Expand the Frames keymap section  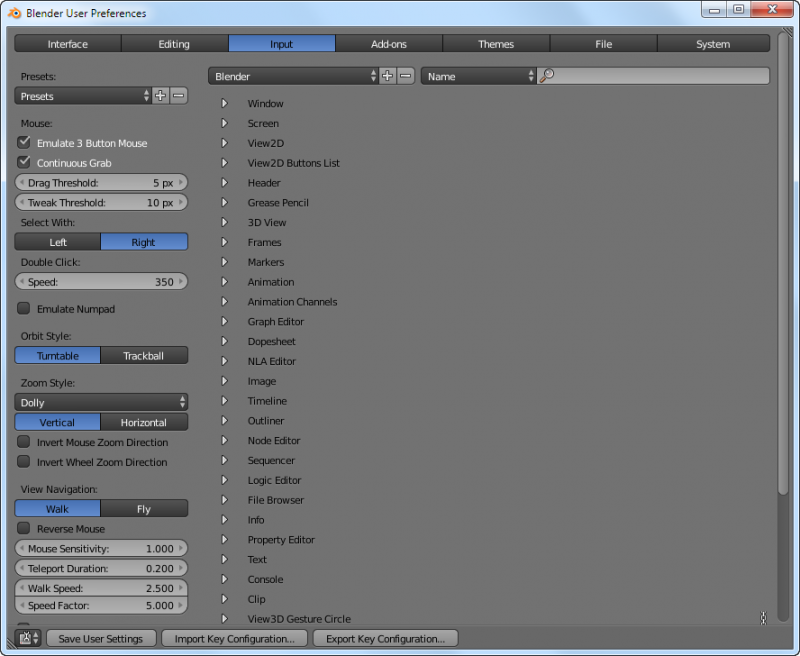[x=224, y=242]
